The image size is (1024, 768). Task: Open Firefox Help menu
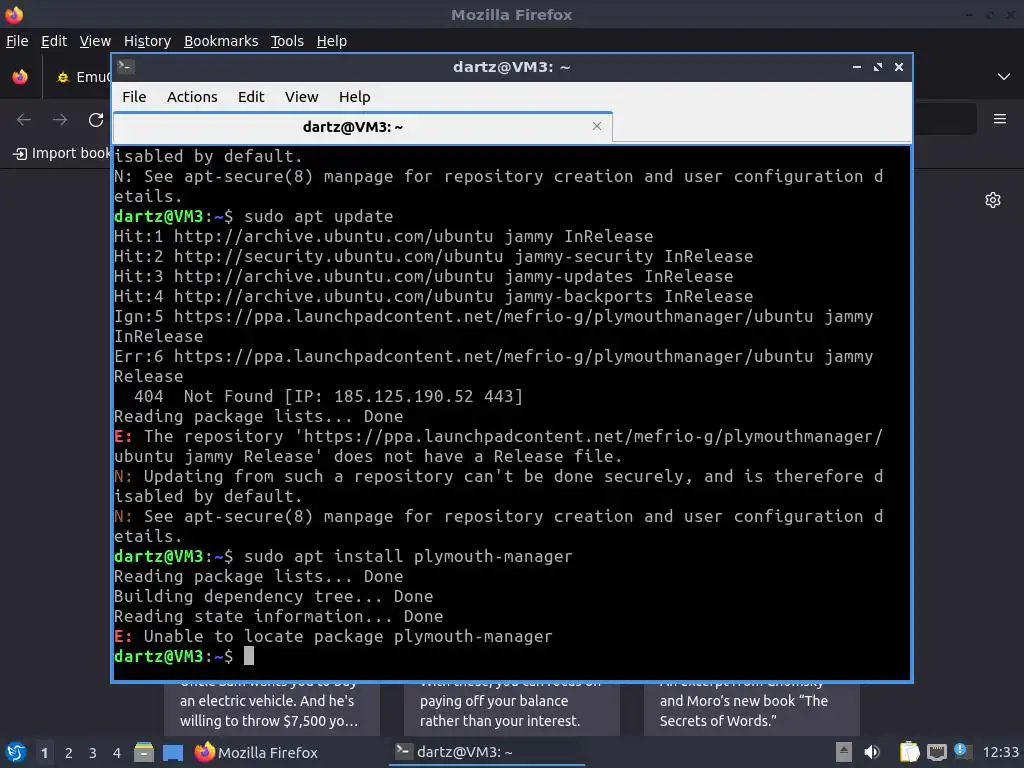[x=331, y=41]
